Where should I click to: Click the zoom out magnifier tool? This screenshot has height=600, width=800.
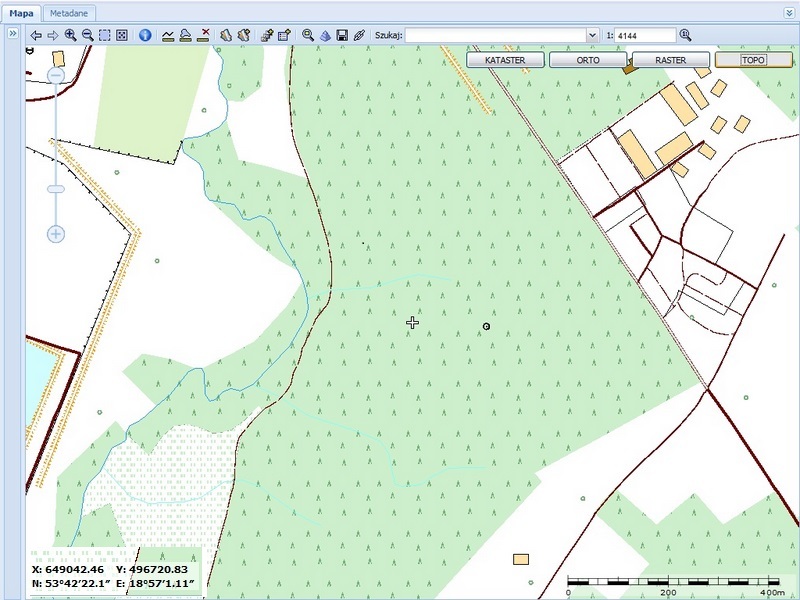pos(87,35)
